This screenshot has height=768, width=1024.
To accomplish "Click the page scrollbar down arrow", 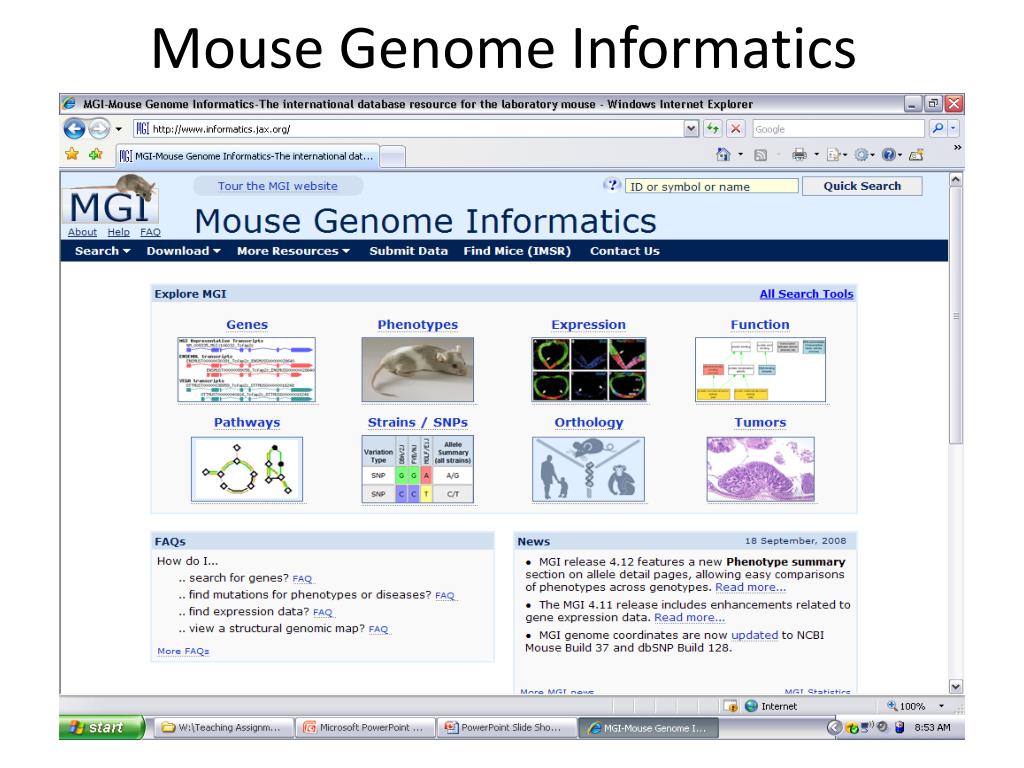I will point(955,686).
